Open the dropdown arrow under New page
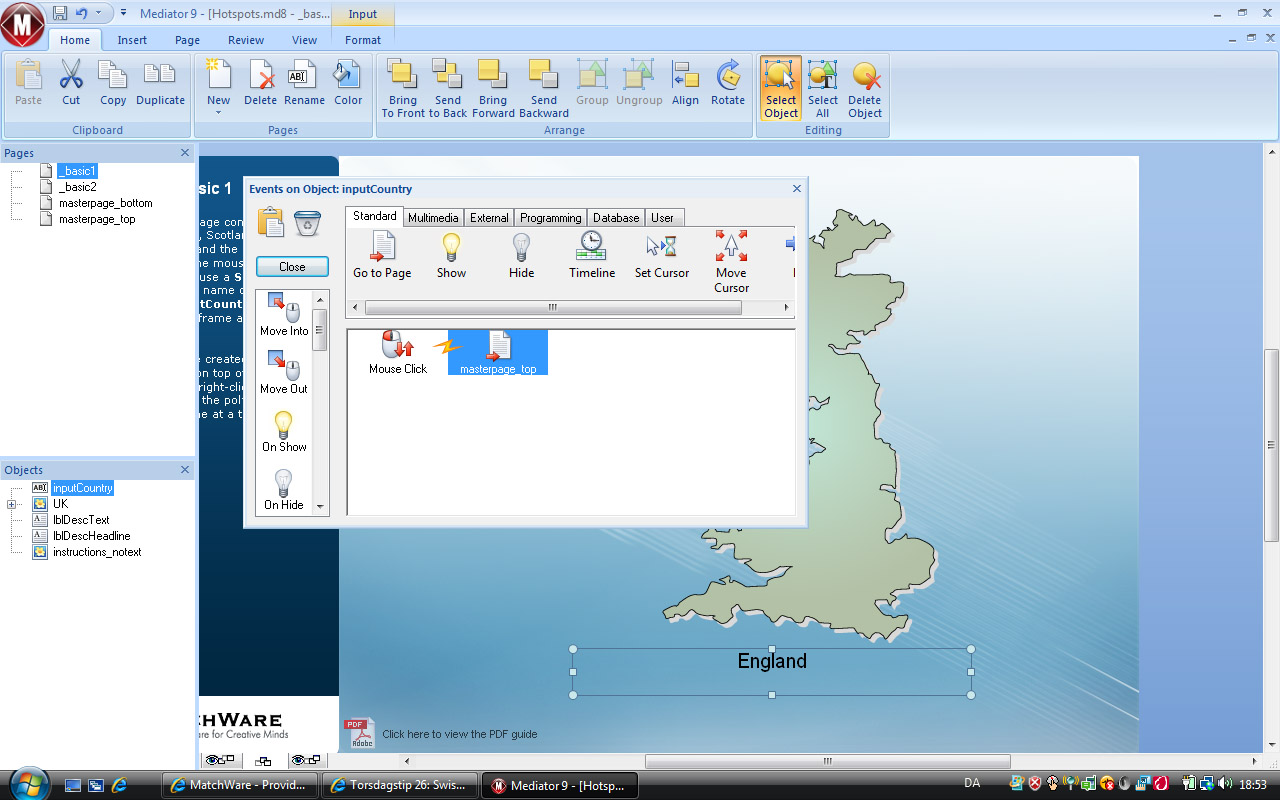 218,113
